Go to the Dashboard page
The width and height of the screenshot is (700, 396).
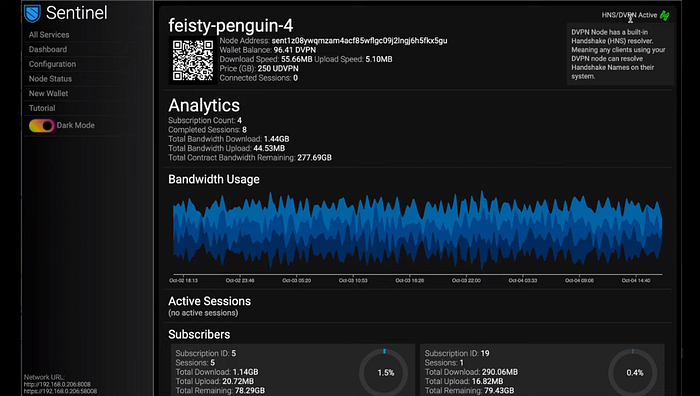tap(48, 50)
